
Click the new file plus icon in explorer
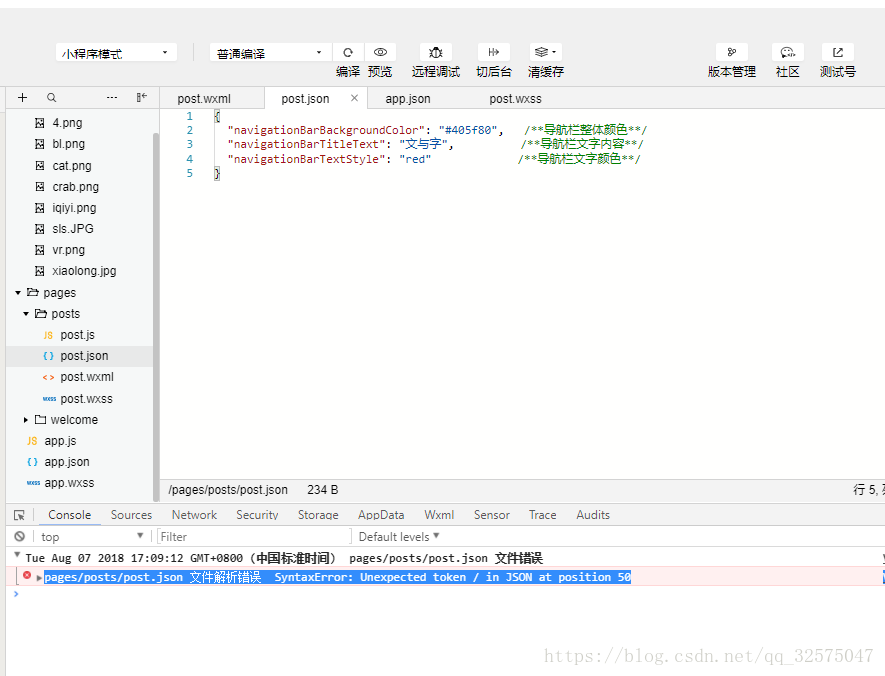[x=22, y=97]
